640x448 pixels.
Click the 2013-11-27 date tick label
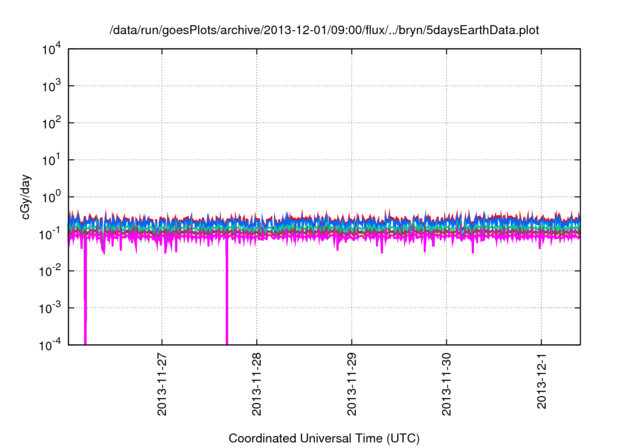[x=162, y=384]
